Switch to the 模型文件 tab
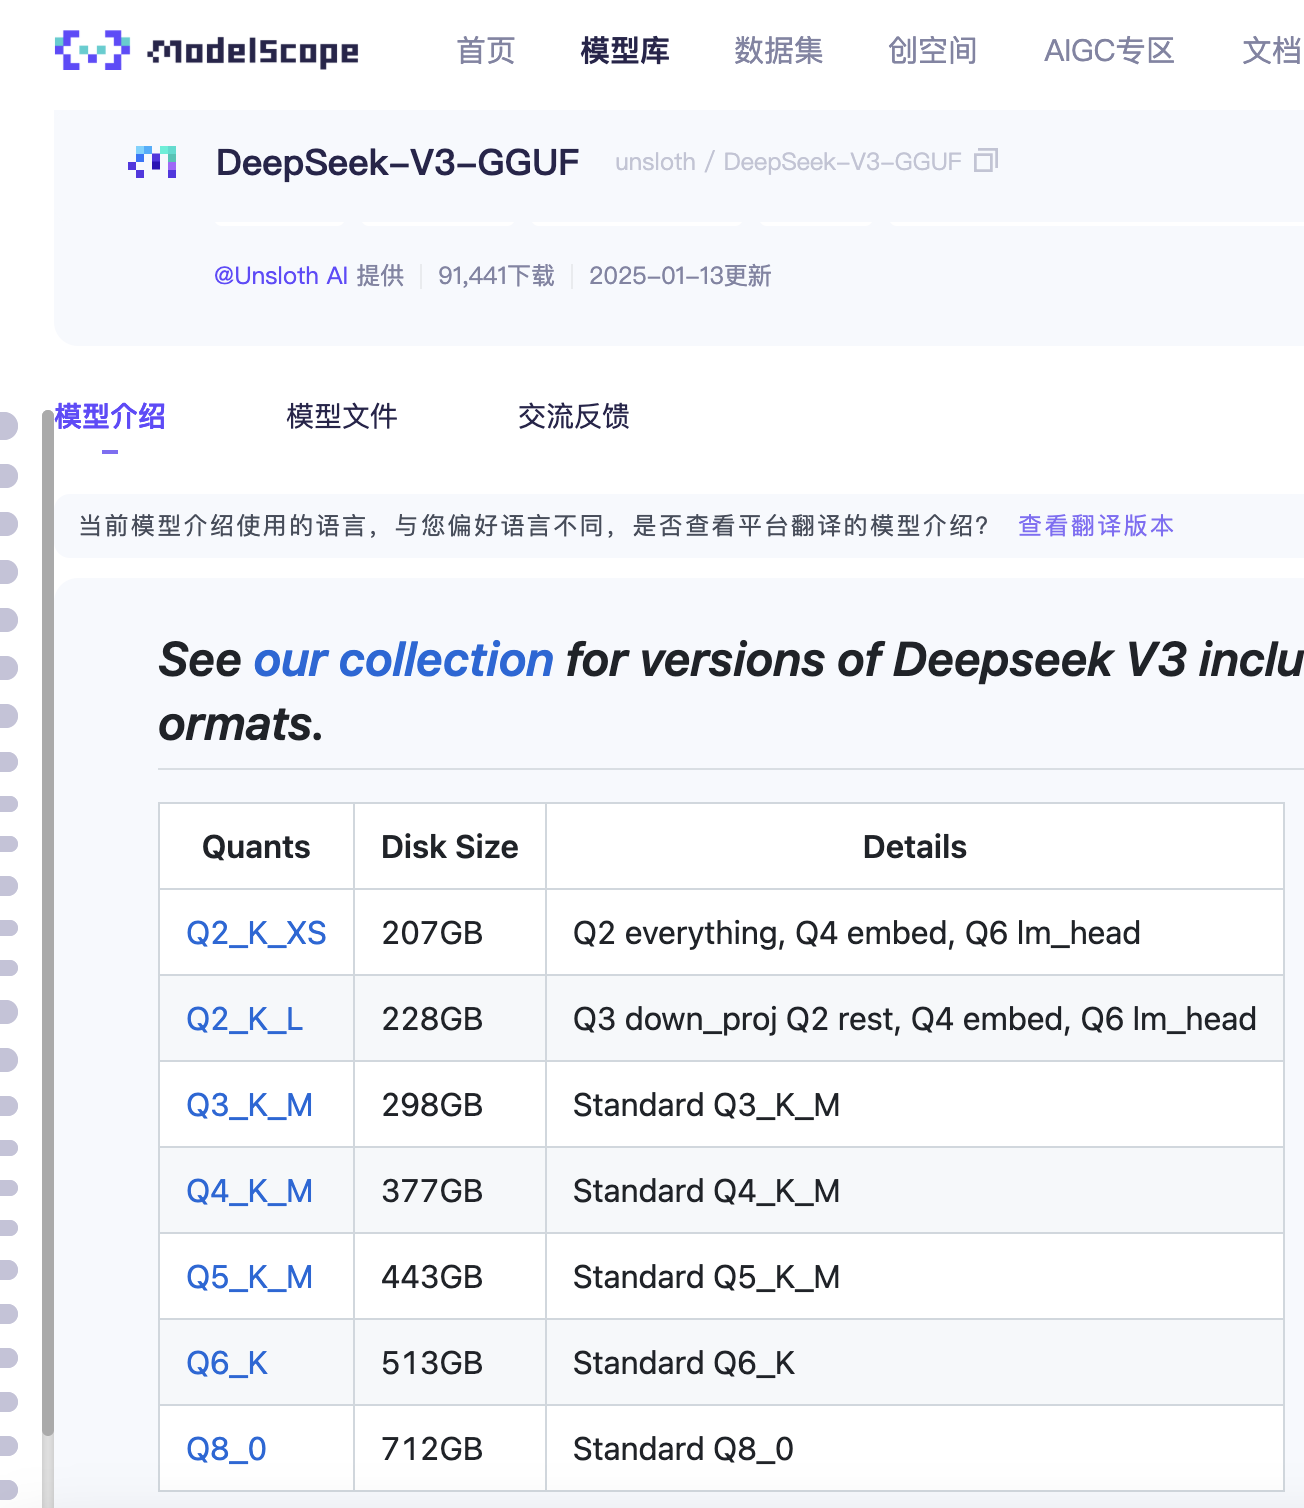 click(341, 417)
